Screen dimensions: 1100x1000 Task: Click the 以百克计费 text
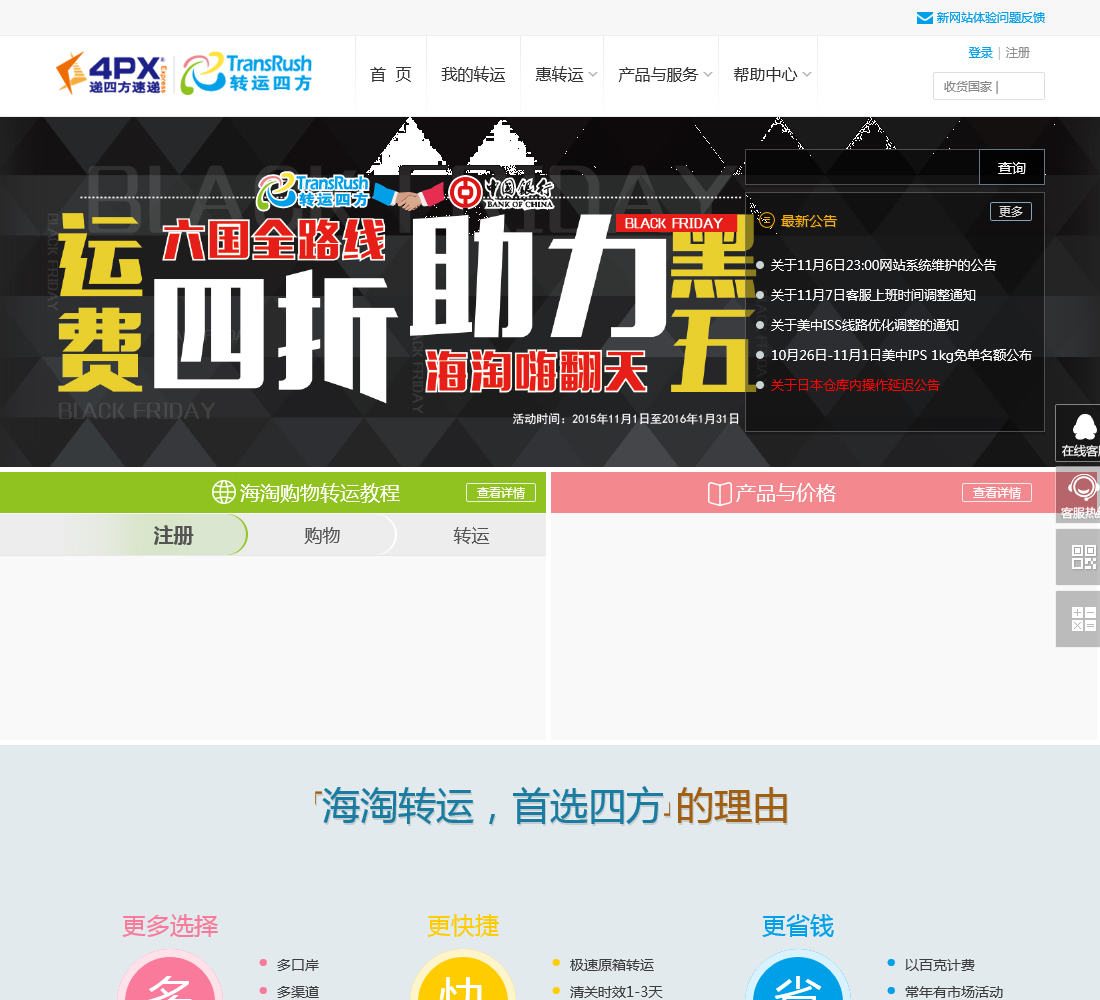pyautogui.click(x=939, y=965)
